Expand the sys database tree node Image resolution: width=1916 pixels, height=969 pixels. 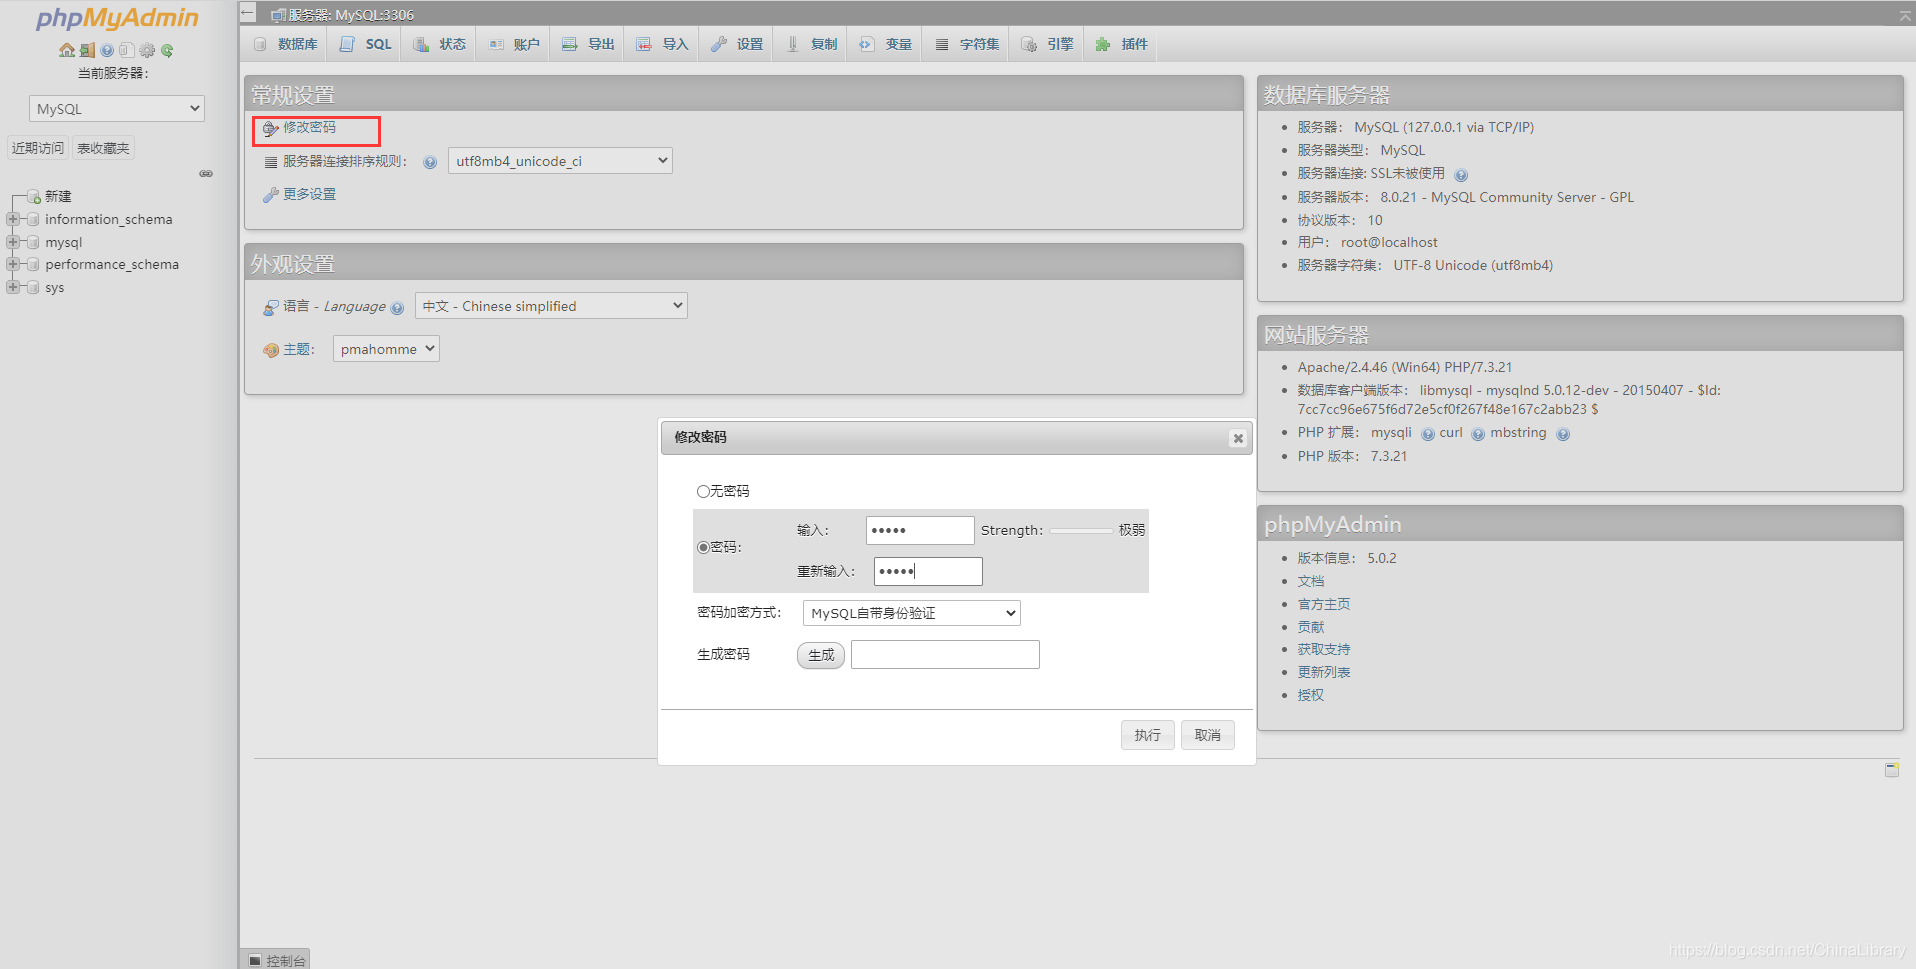pos(13,287)
